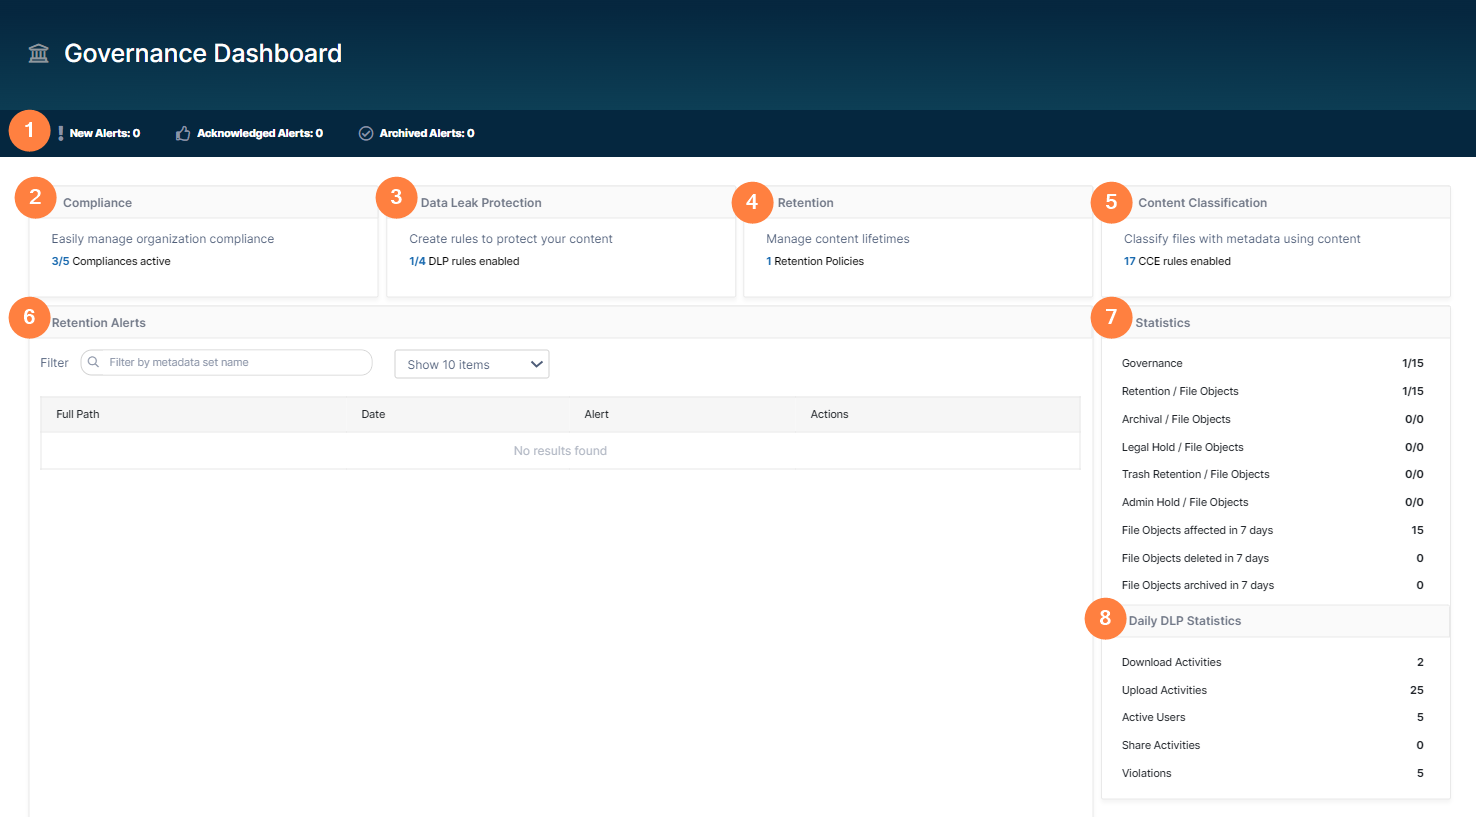This screenshot has width=1476, height=817.
Task: Open the 1/4 DLP rules enabled link
Action: pyautogui.click(x=464, y=261)
